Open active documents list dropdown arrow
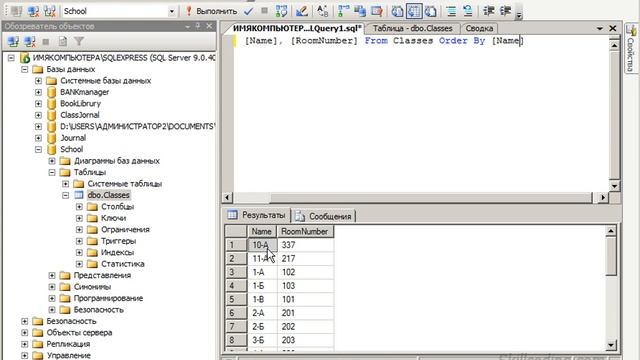 600,28
